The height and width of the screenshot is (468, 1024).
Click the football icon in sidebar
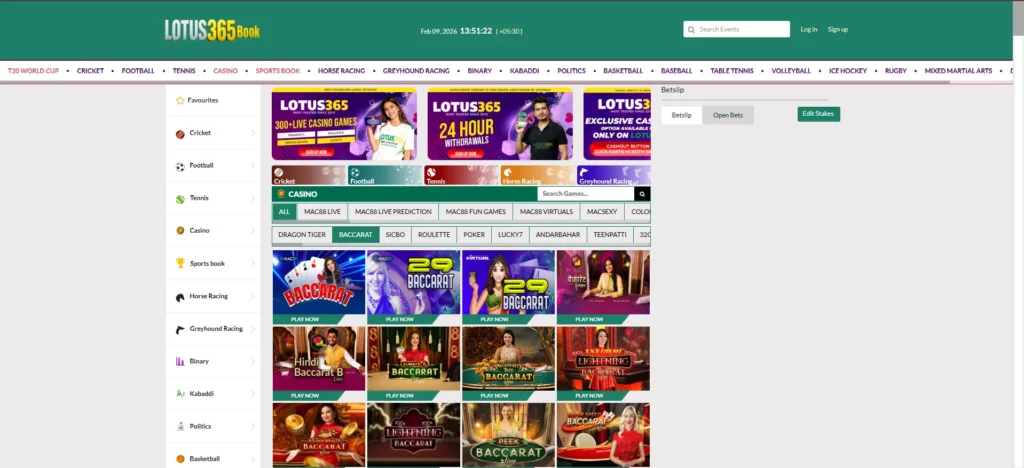pyautogui.click(x=180, y=166)
